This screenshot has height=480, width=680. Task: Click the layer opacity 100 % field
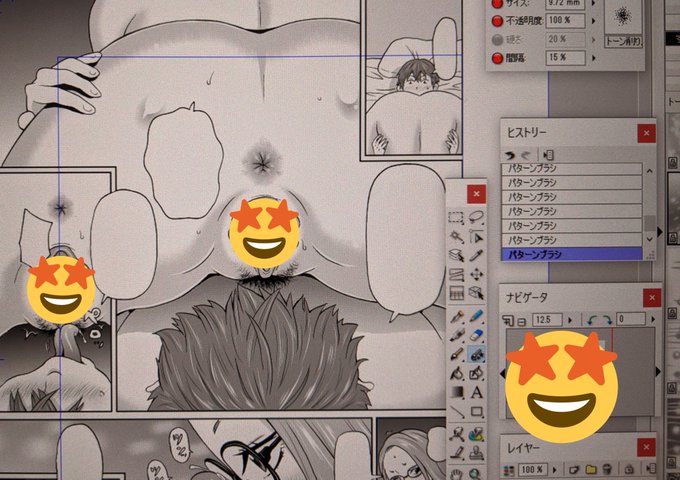pos(533,470)
